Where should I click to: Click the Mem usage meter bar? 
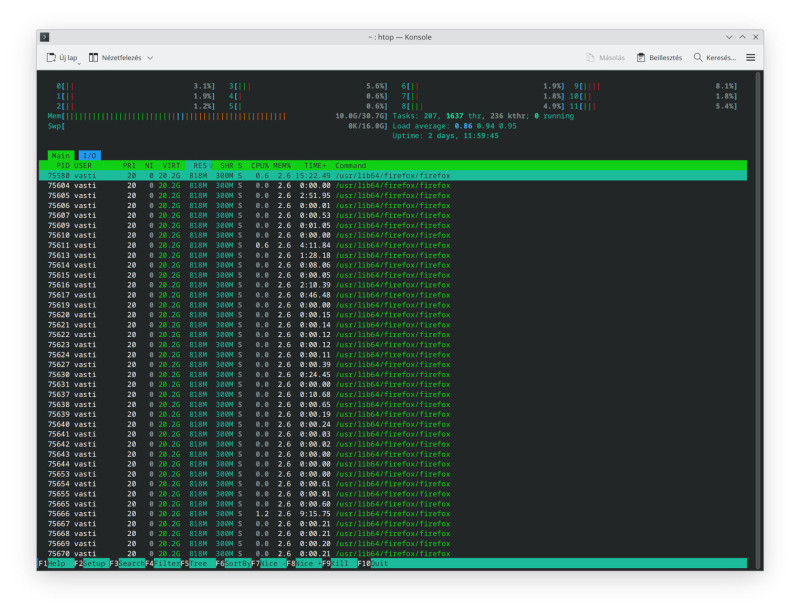pyautogui.click(x=218, y=116)
